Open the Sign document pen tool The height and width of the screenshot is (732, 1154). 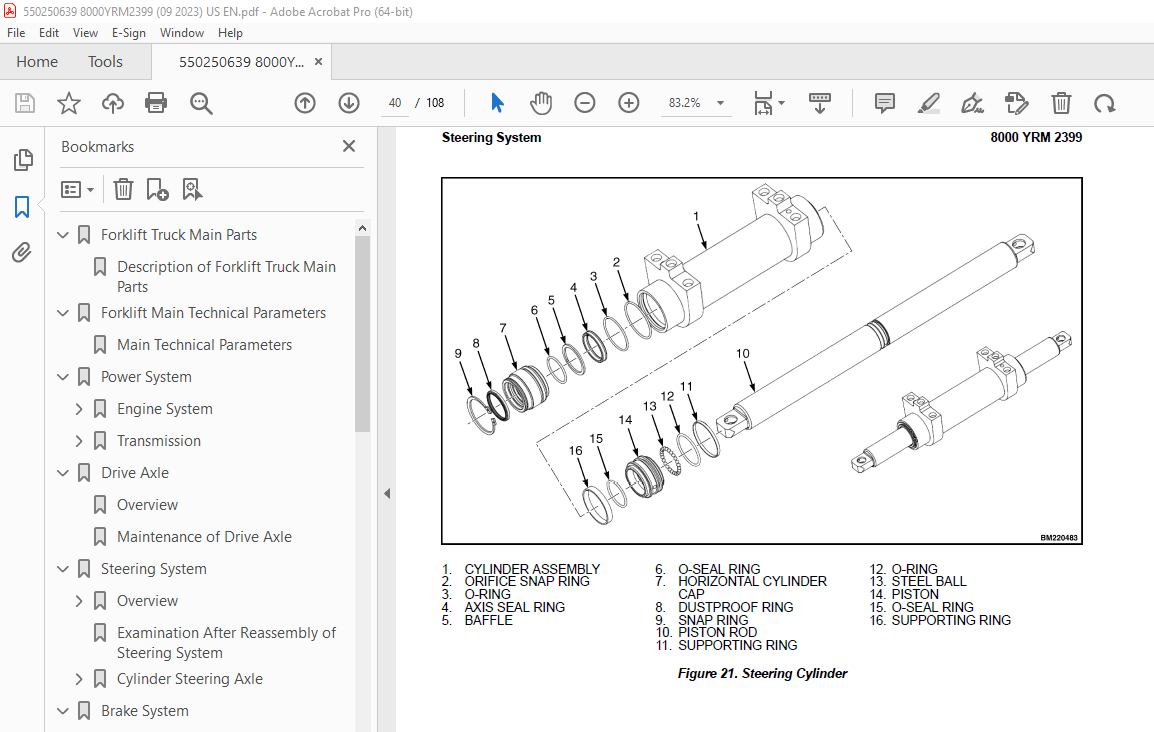[x=972, y=103]
